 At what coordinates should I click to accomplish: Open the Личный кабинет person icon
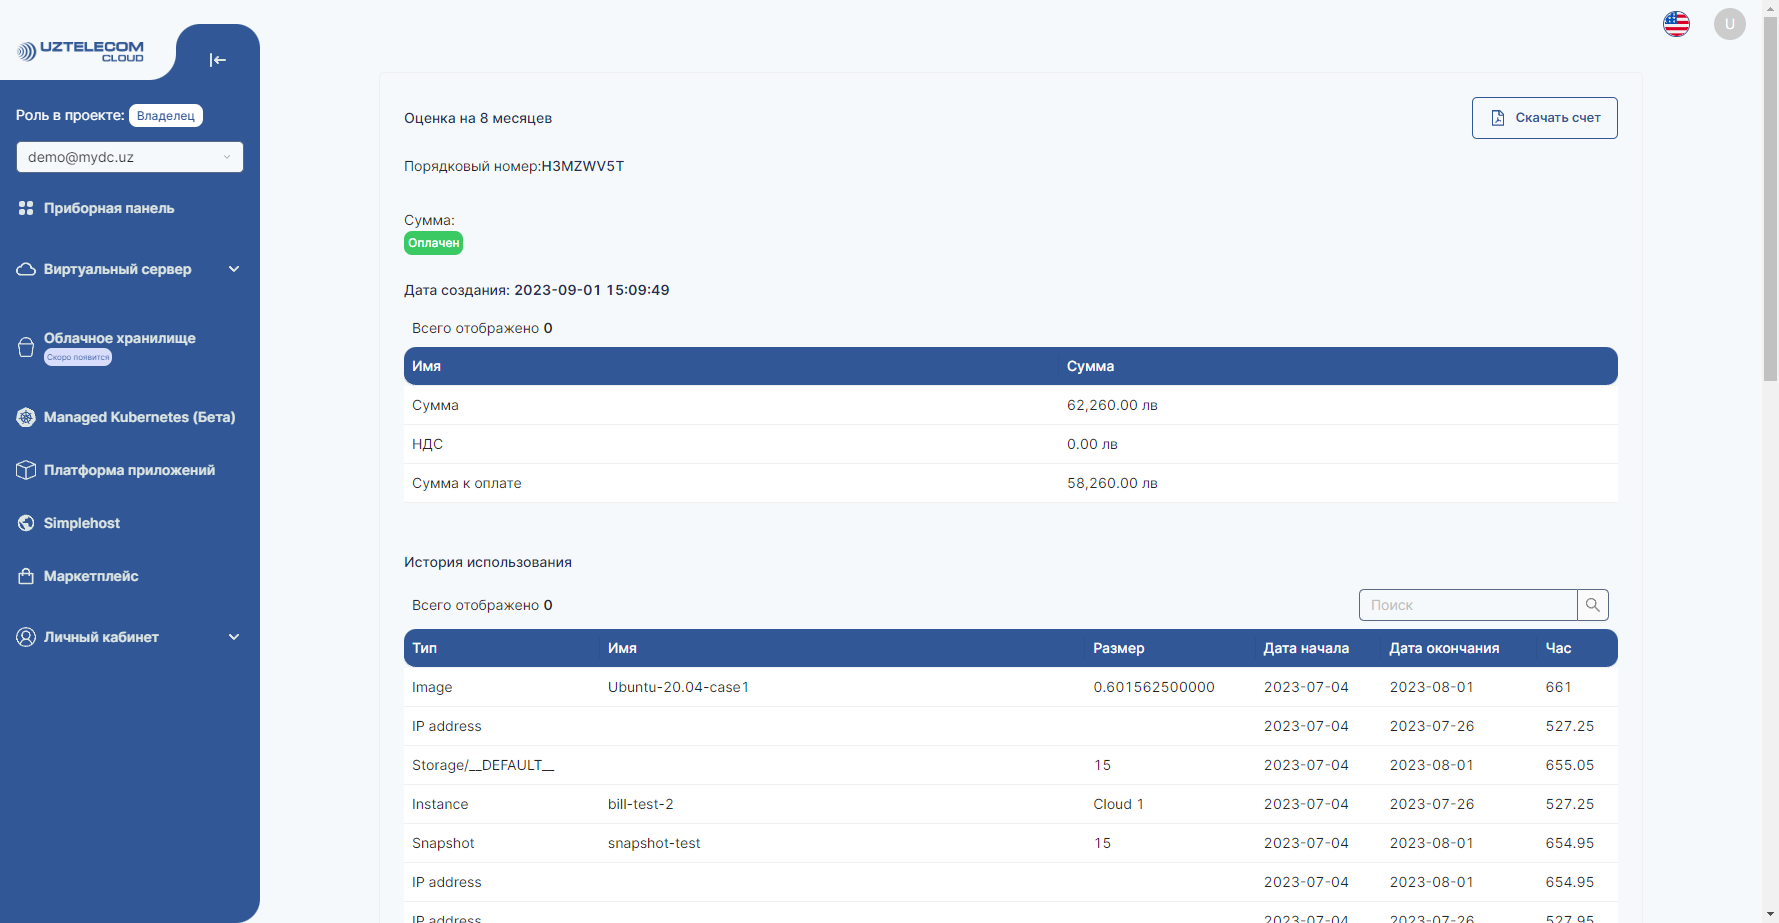click(x=26, y=636)
